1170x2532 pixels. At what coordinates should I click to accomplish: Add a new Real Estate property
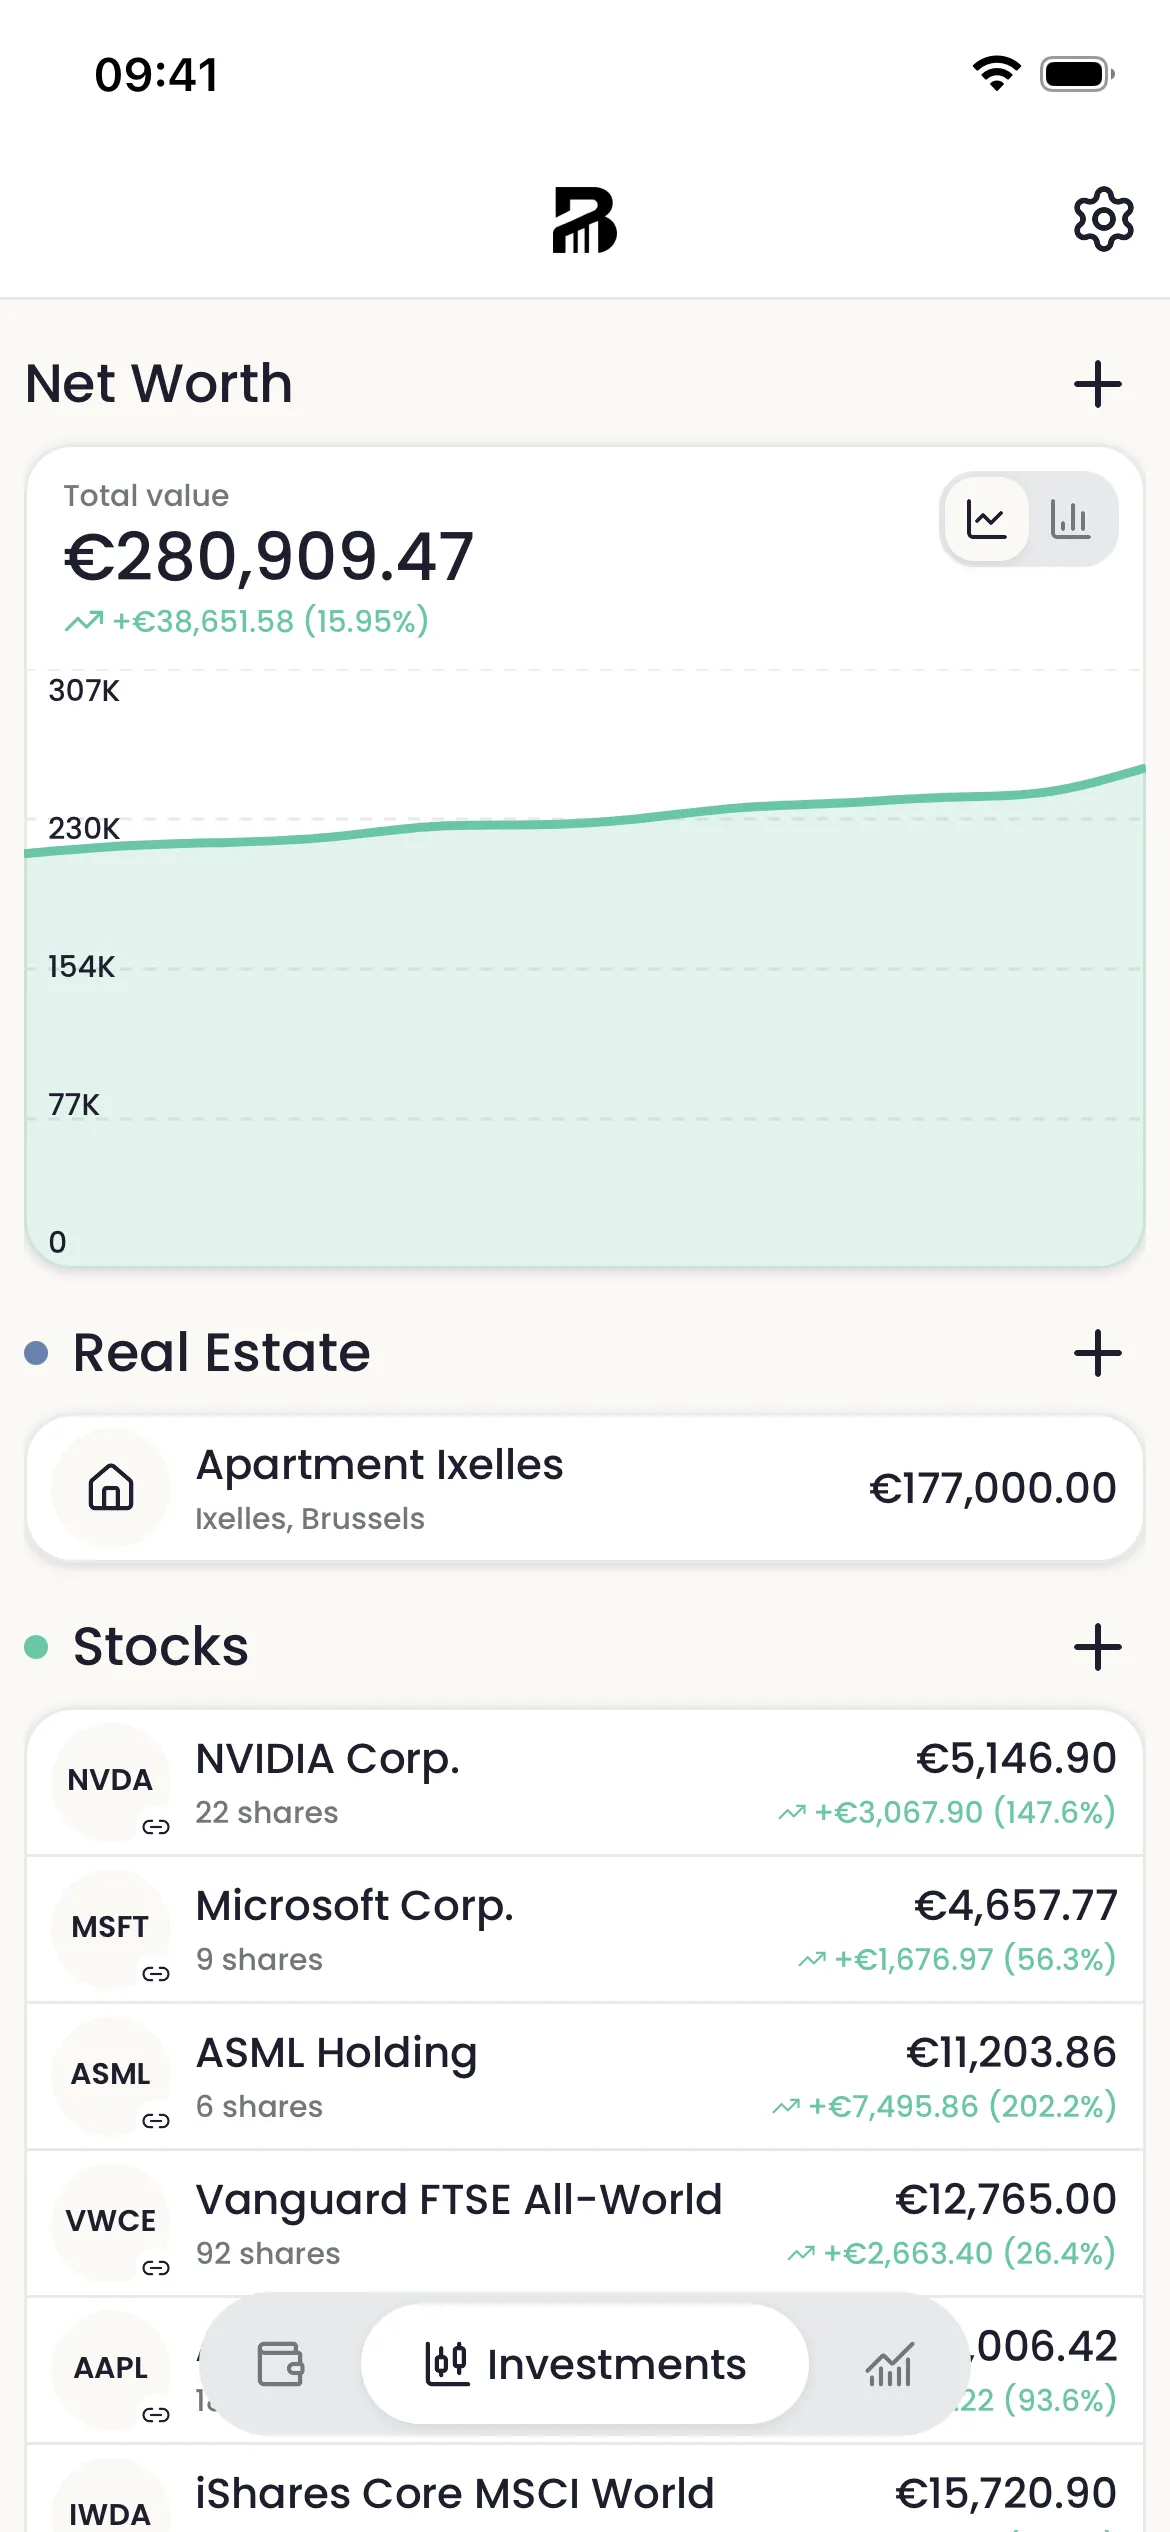coord(1097,1353)
